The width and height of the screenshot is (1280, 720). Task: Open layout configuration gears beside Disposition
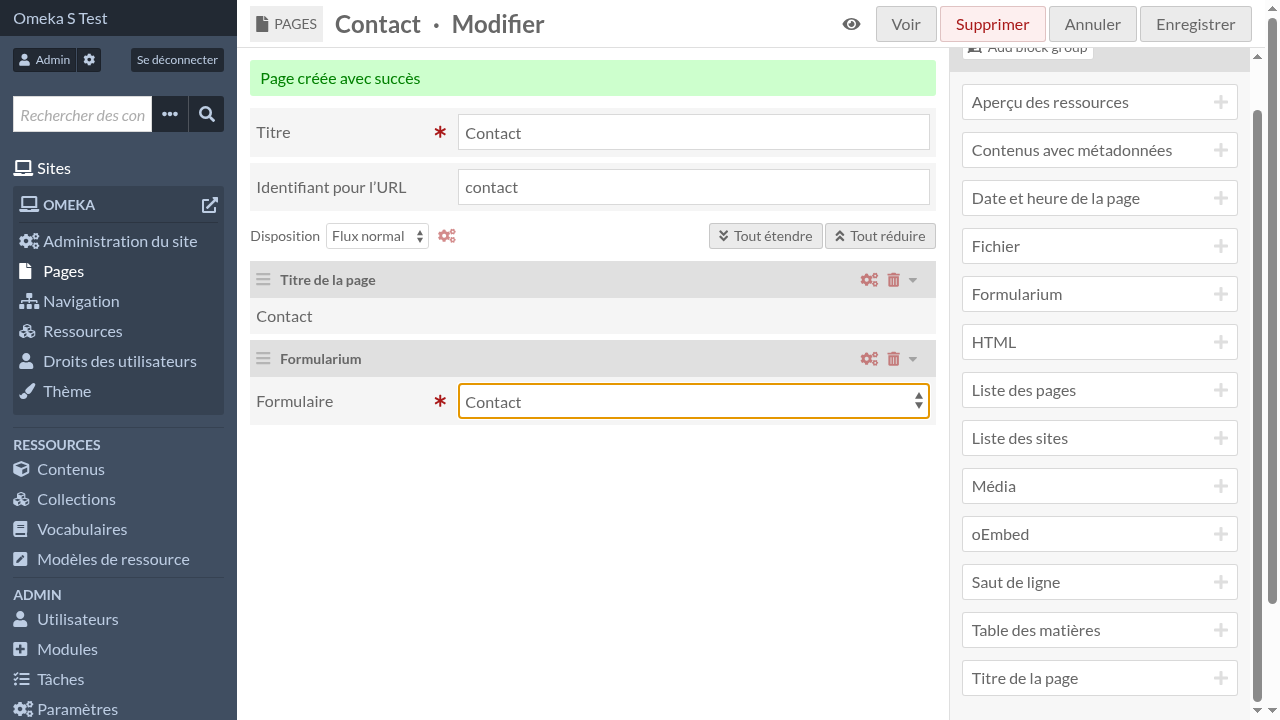point(447,236)
